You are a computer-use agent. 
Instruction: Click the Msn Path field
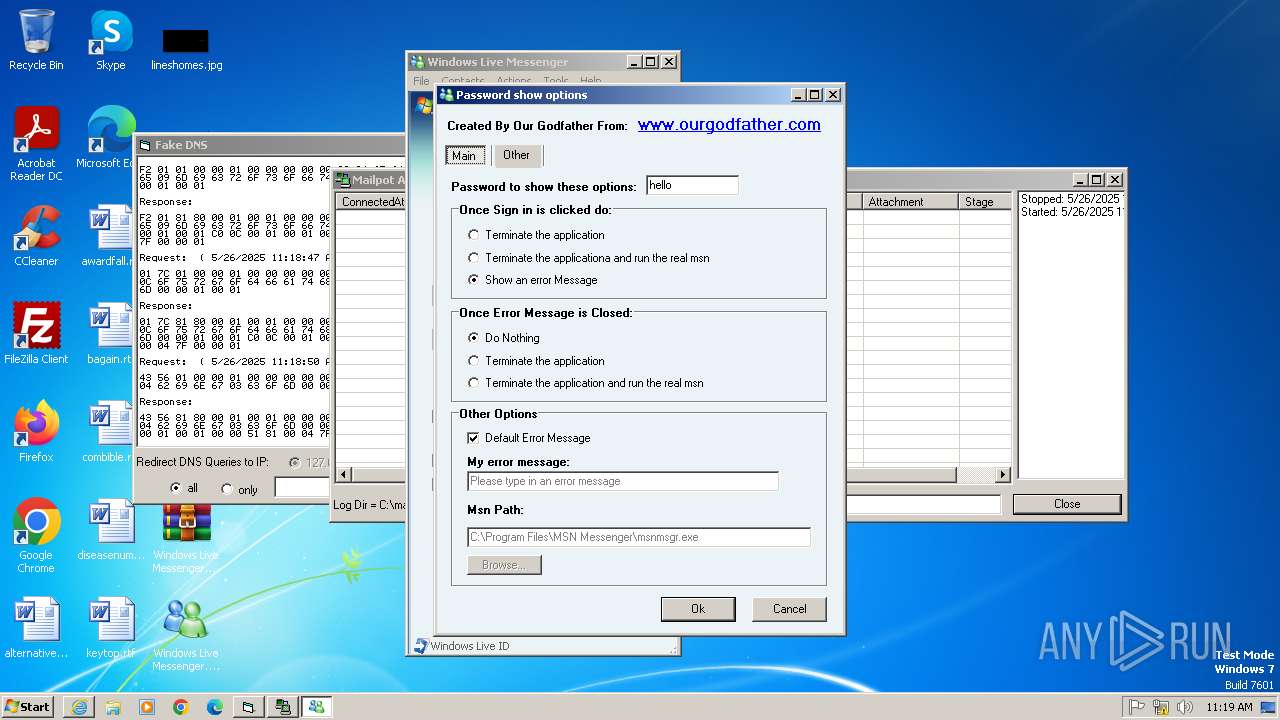[x=638, y=537]
